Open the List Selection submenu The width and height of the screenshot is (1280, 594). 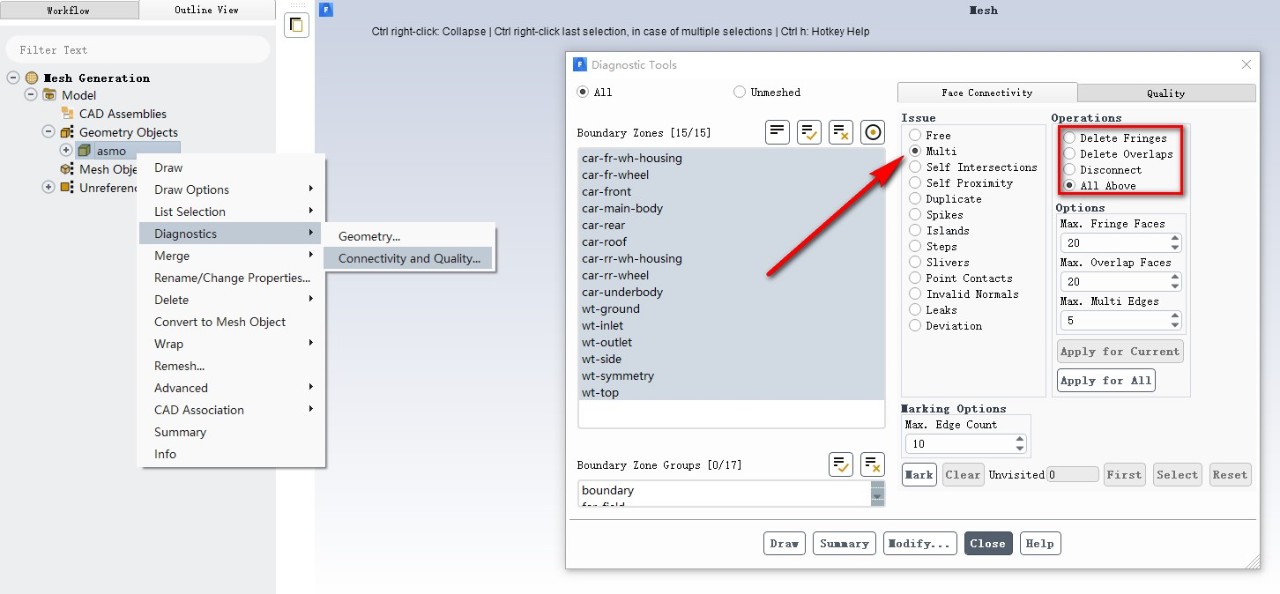[231, 211]
